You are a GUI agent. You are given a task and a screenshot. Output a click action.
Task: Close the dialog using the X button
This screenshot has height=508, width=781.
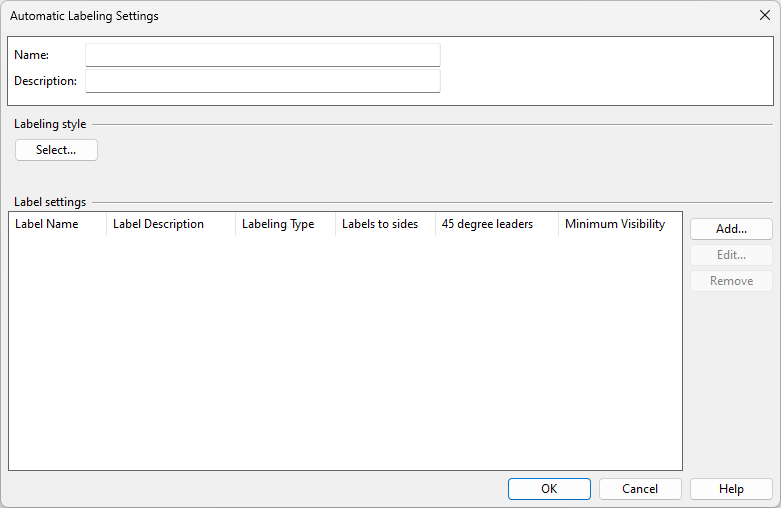tap(765, 16)
